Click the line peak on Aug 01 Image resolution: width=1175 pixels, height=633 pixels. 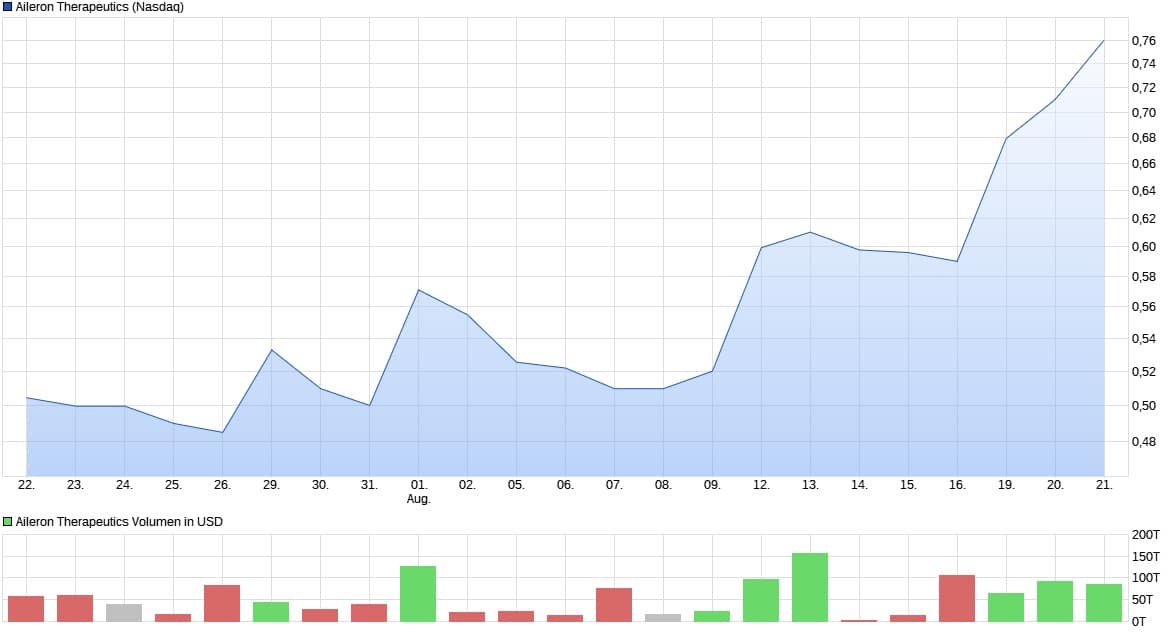tap(418, 290)
